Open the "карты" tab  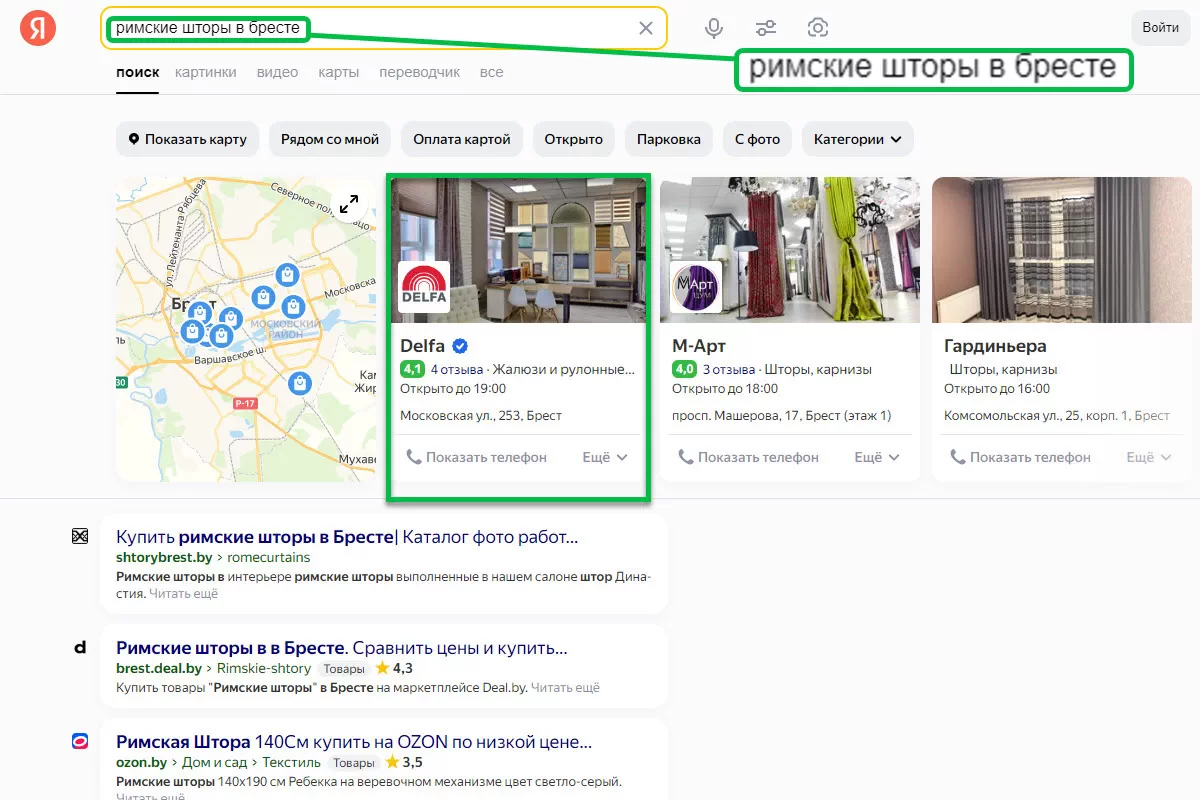tap(338, 72)
